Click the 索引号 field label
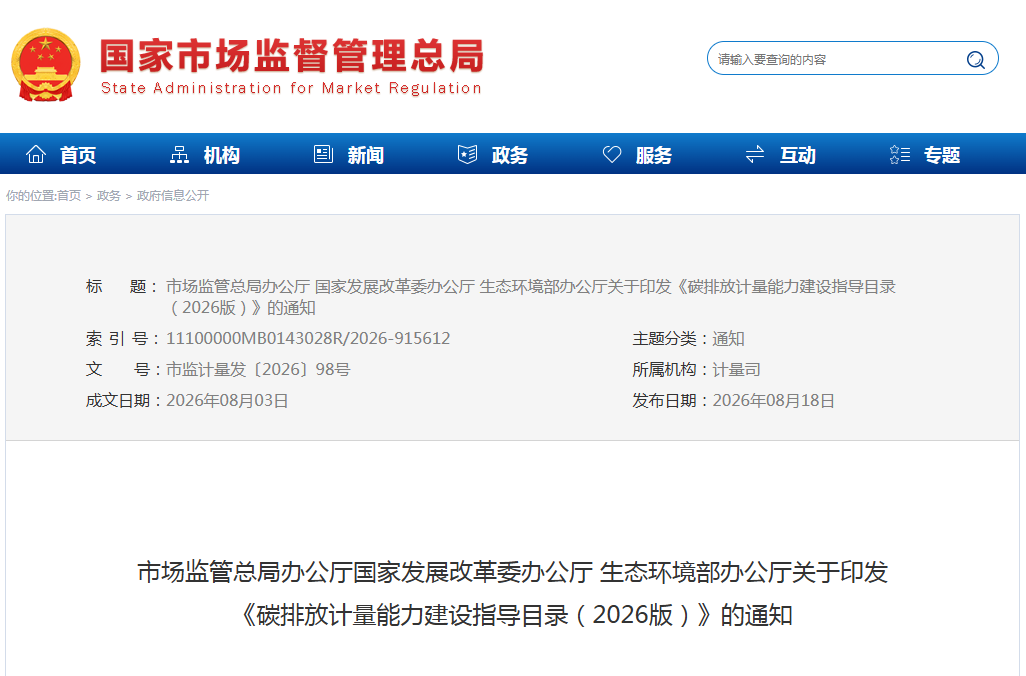This screenshot has height=676, width=1026. click(x=123, y=338)
